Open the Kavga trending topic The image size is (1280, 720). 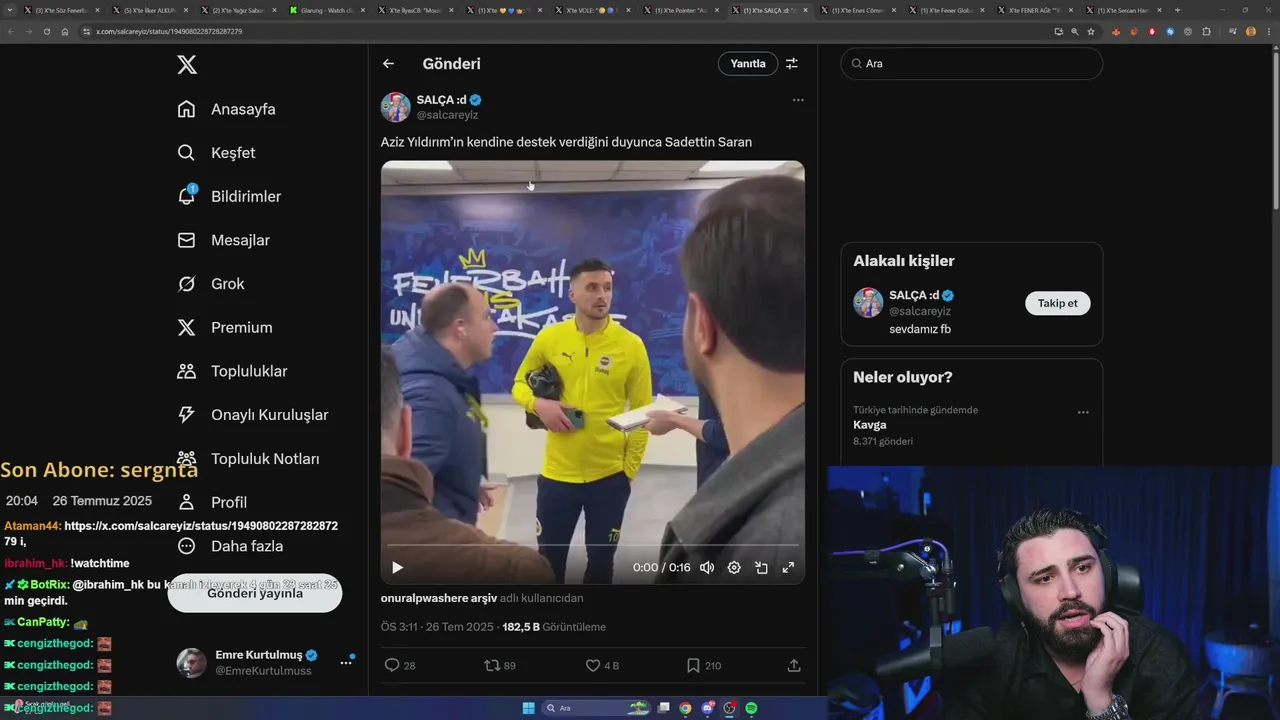(870, 425)
